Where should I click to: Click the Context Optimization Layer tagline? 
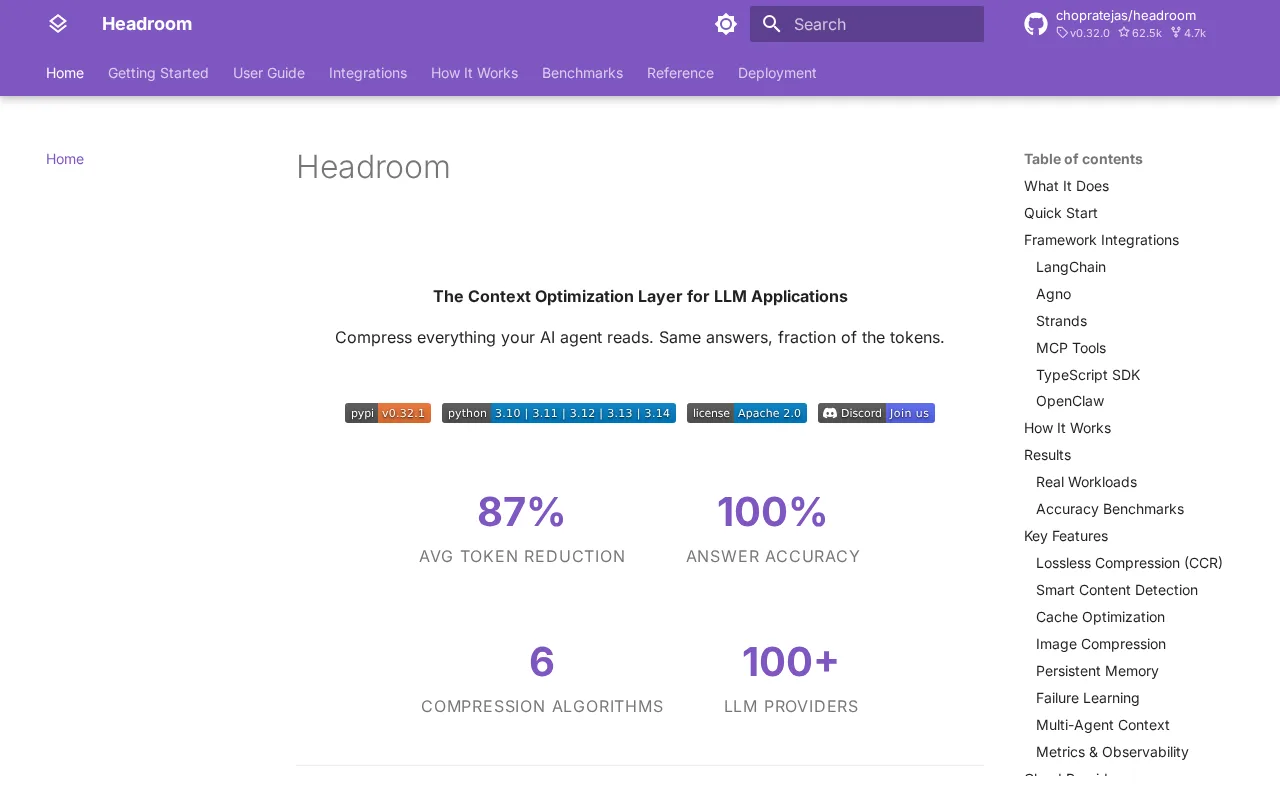[x=640, y=296]
